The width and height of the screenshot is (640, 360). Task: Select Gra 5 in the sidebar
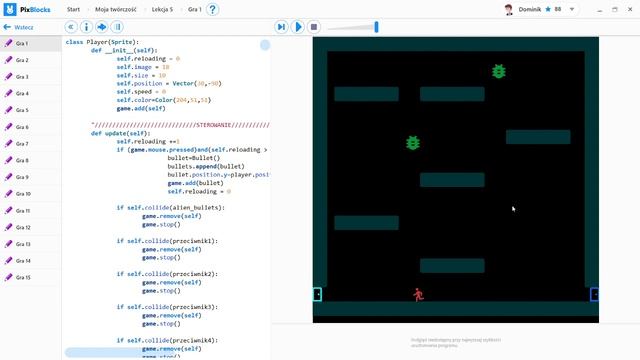pyautogui.click(x=31, y=110)
